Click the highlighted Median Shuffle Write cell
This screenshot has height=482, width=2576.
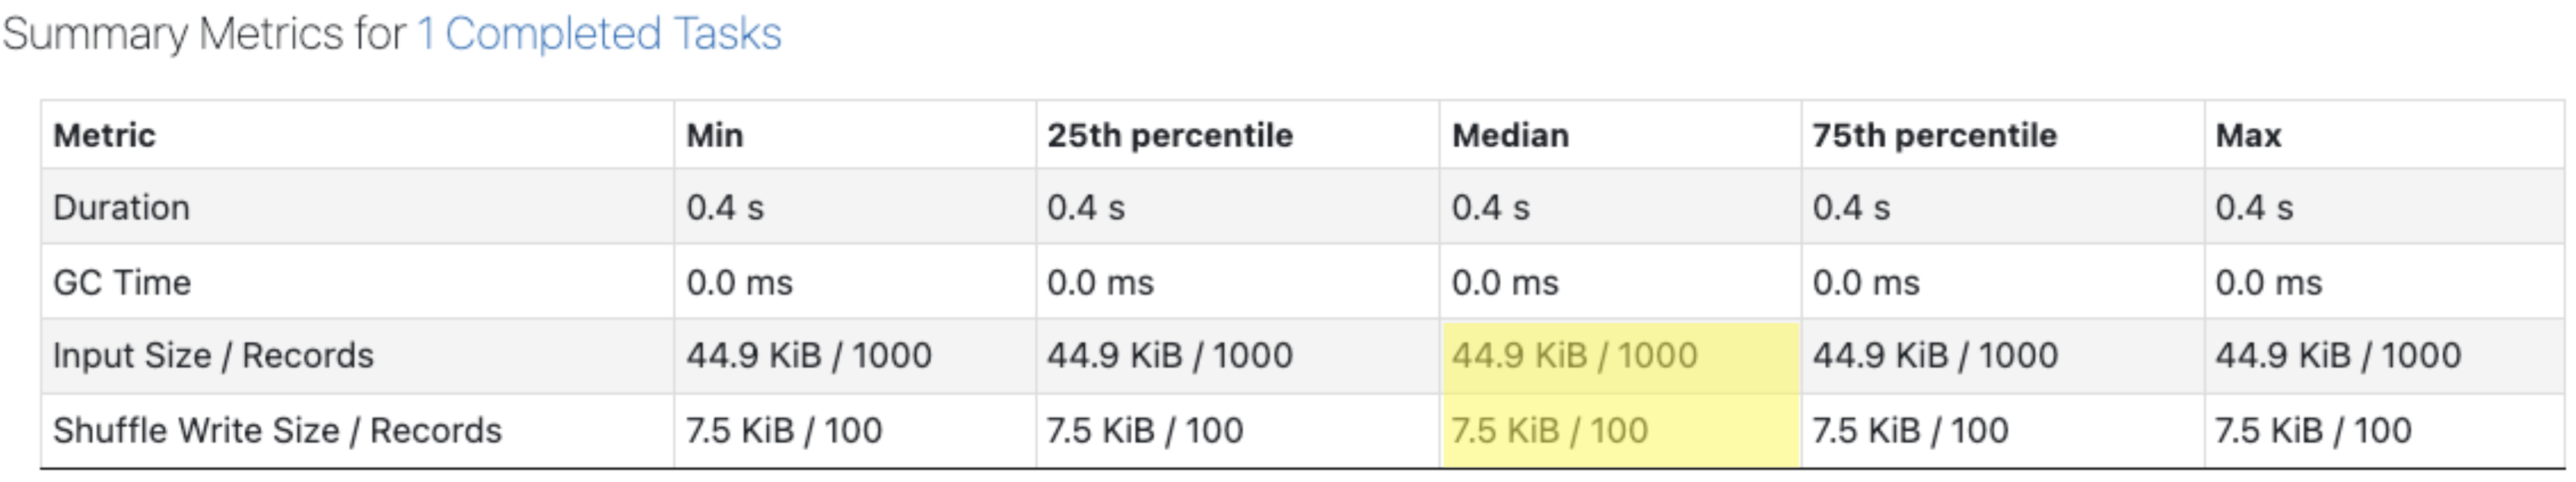(x=1549, y=430)
